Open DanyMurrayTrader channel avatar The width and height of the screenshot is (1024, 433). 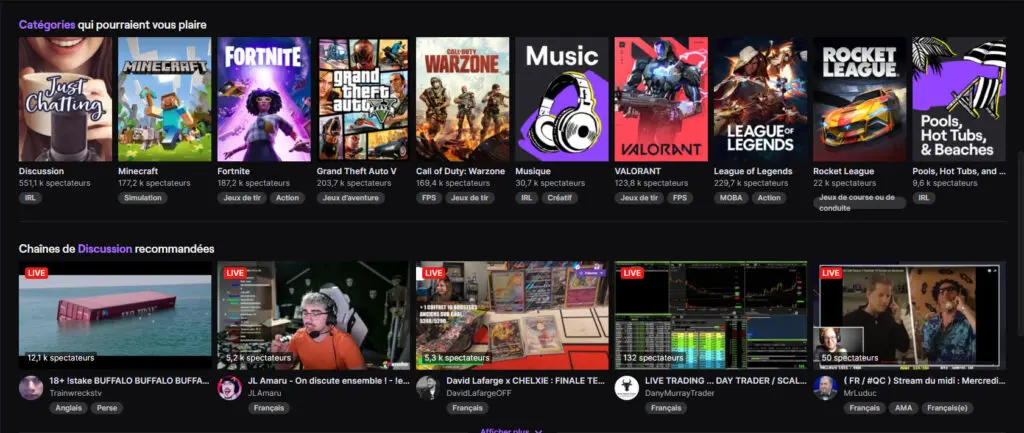click(626, 387)
